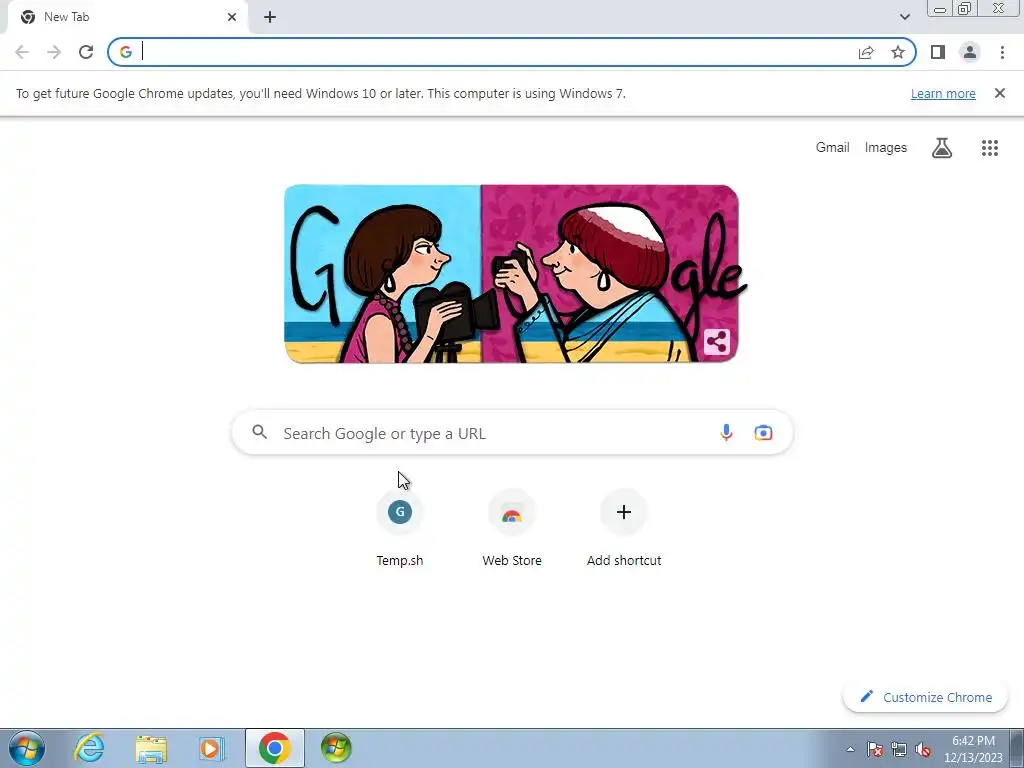Open the clock showing 6:42 PM
Screen dimensions: 1024x768
(x=973, y=749)
